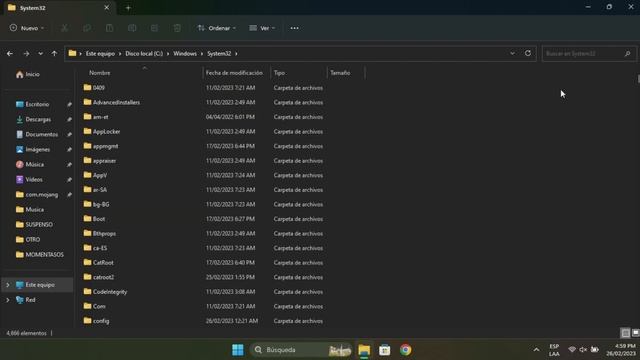This screenshot has width=640, height=360.
Task: Add a new tab with plus button
Action: click(128, 8)
